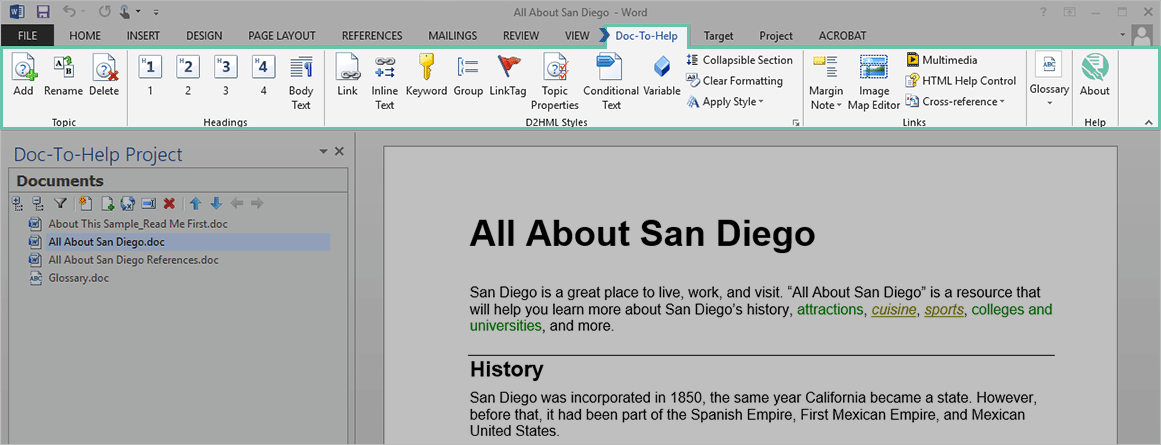Open Customize Quick Access Toolbar dropdown
Screen dimensions: 1161x445
point(156,12)
